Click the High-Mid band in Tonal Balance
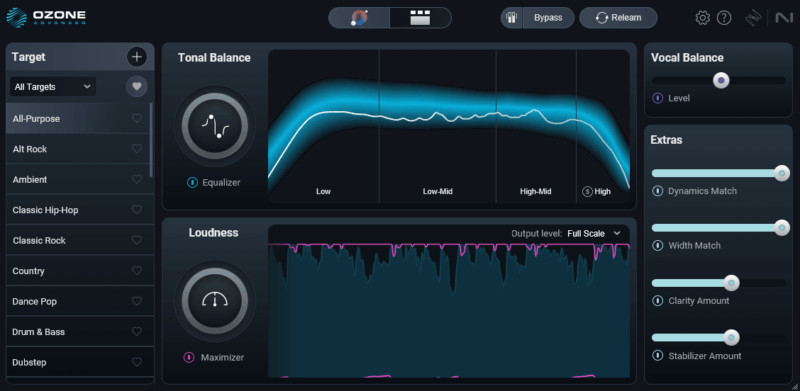 pos(536,127)
